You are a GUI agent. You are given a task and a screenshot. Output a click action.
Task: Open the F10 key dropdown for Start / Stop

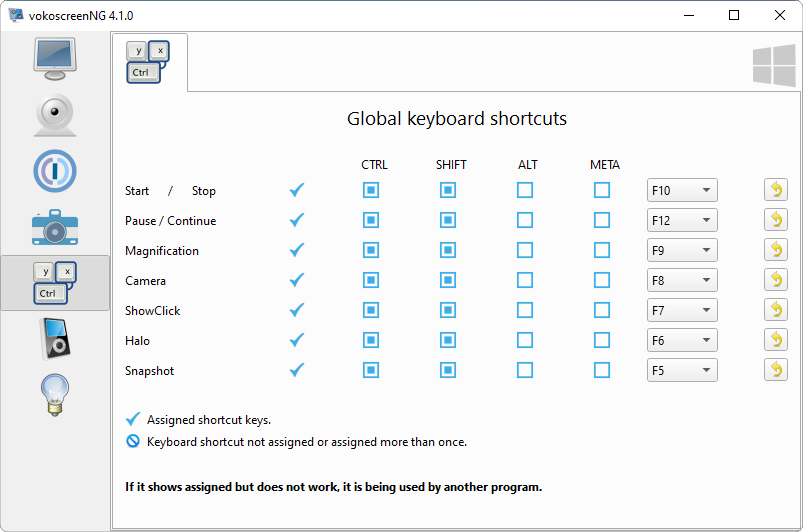pos(682,190)
